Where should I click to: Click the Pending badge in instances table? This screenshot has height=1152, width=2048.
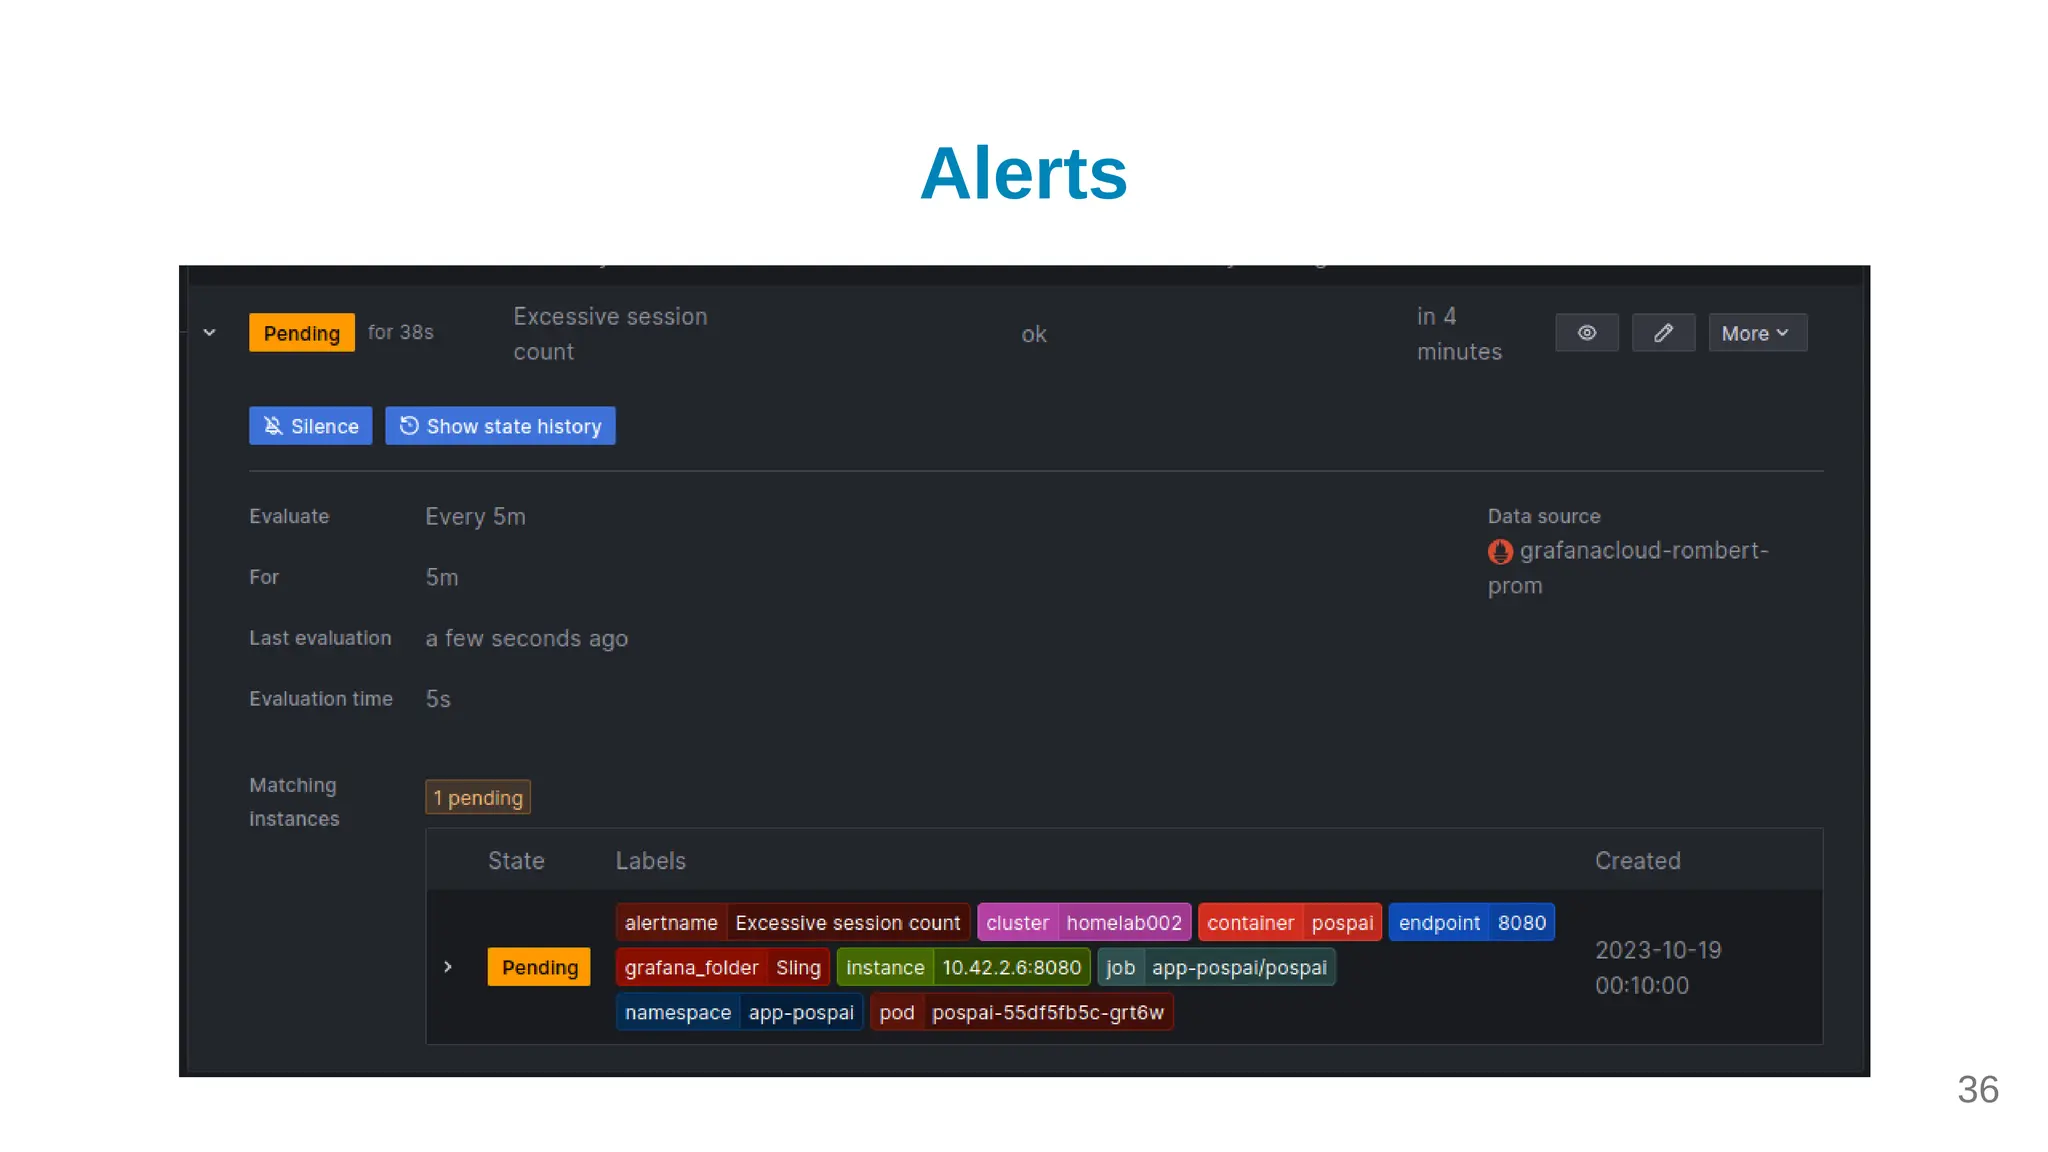[x=539, y=967]
